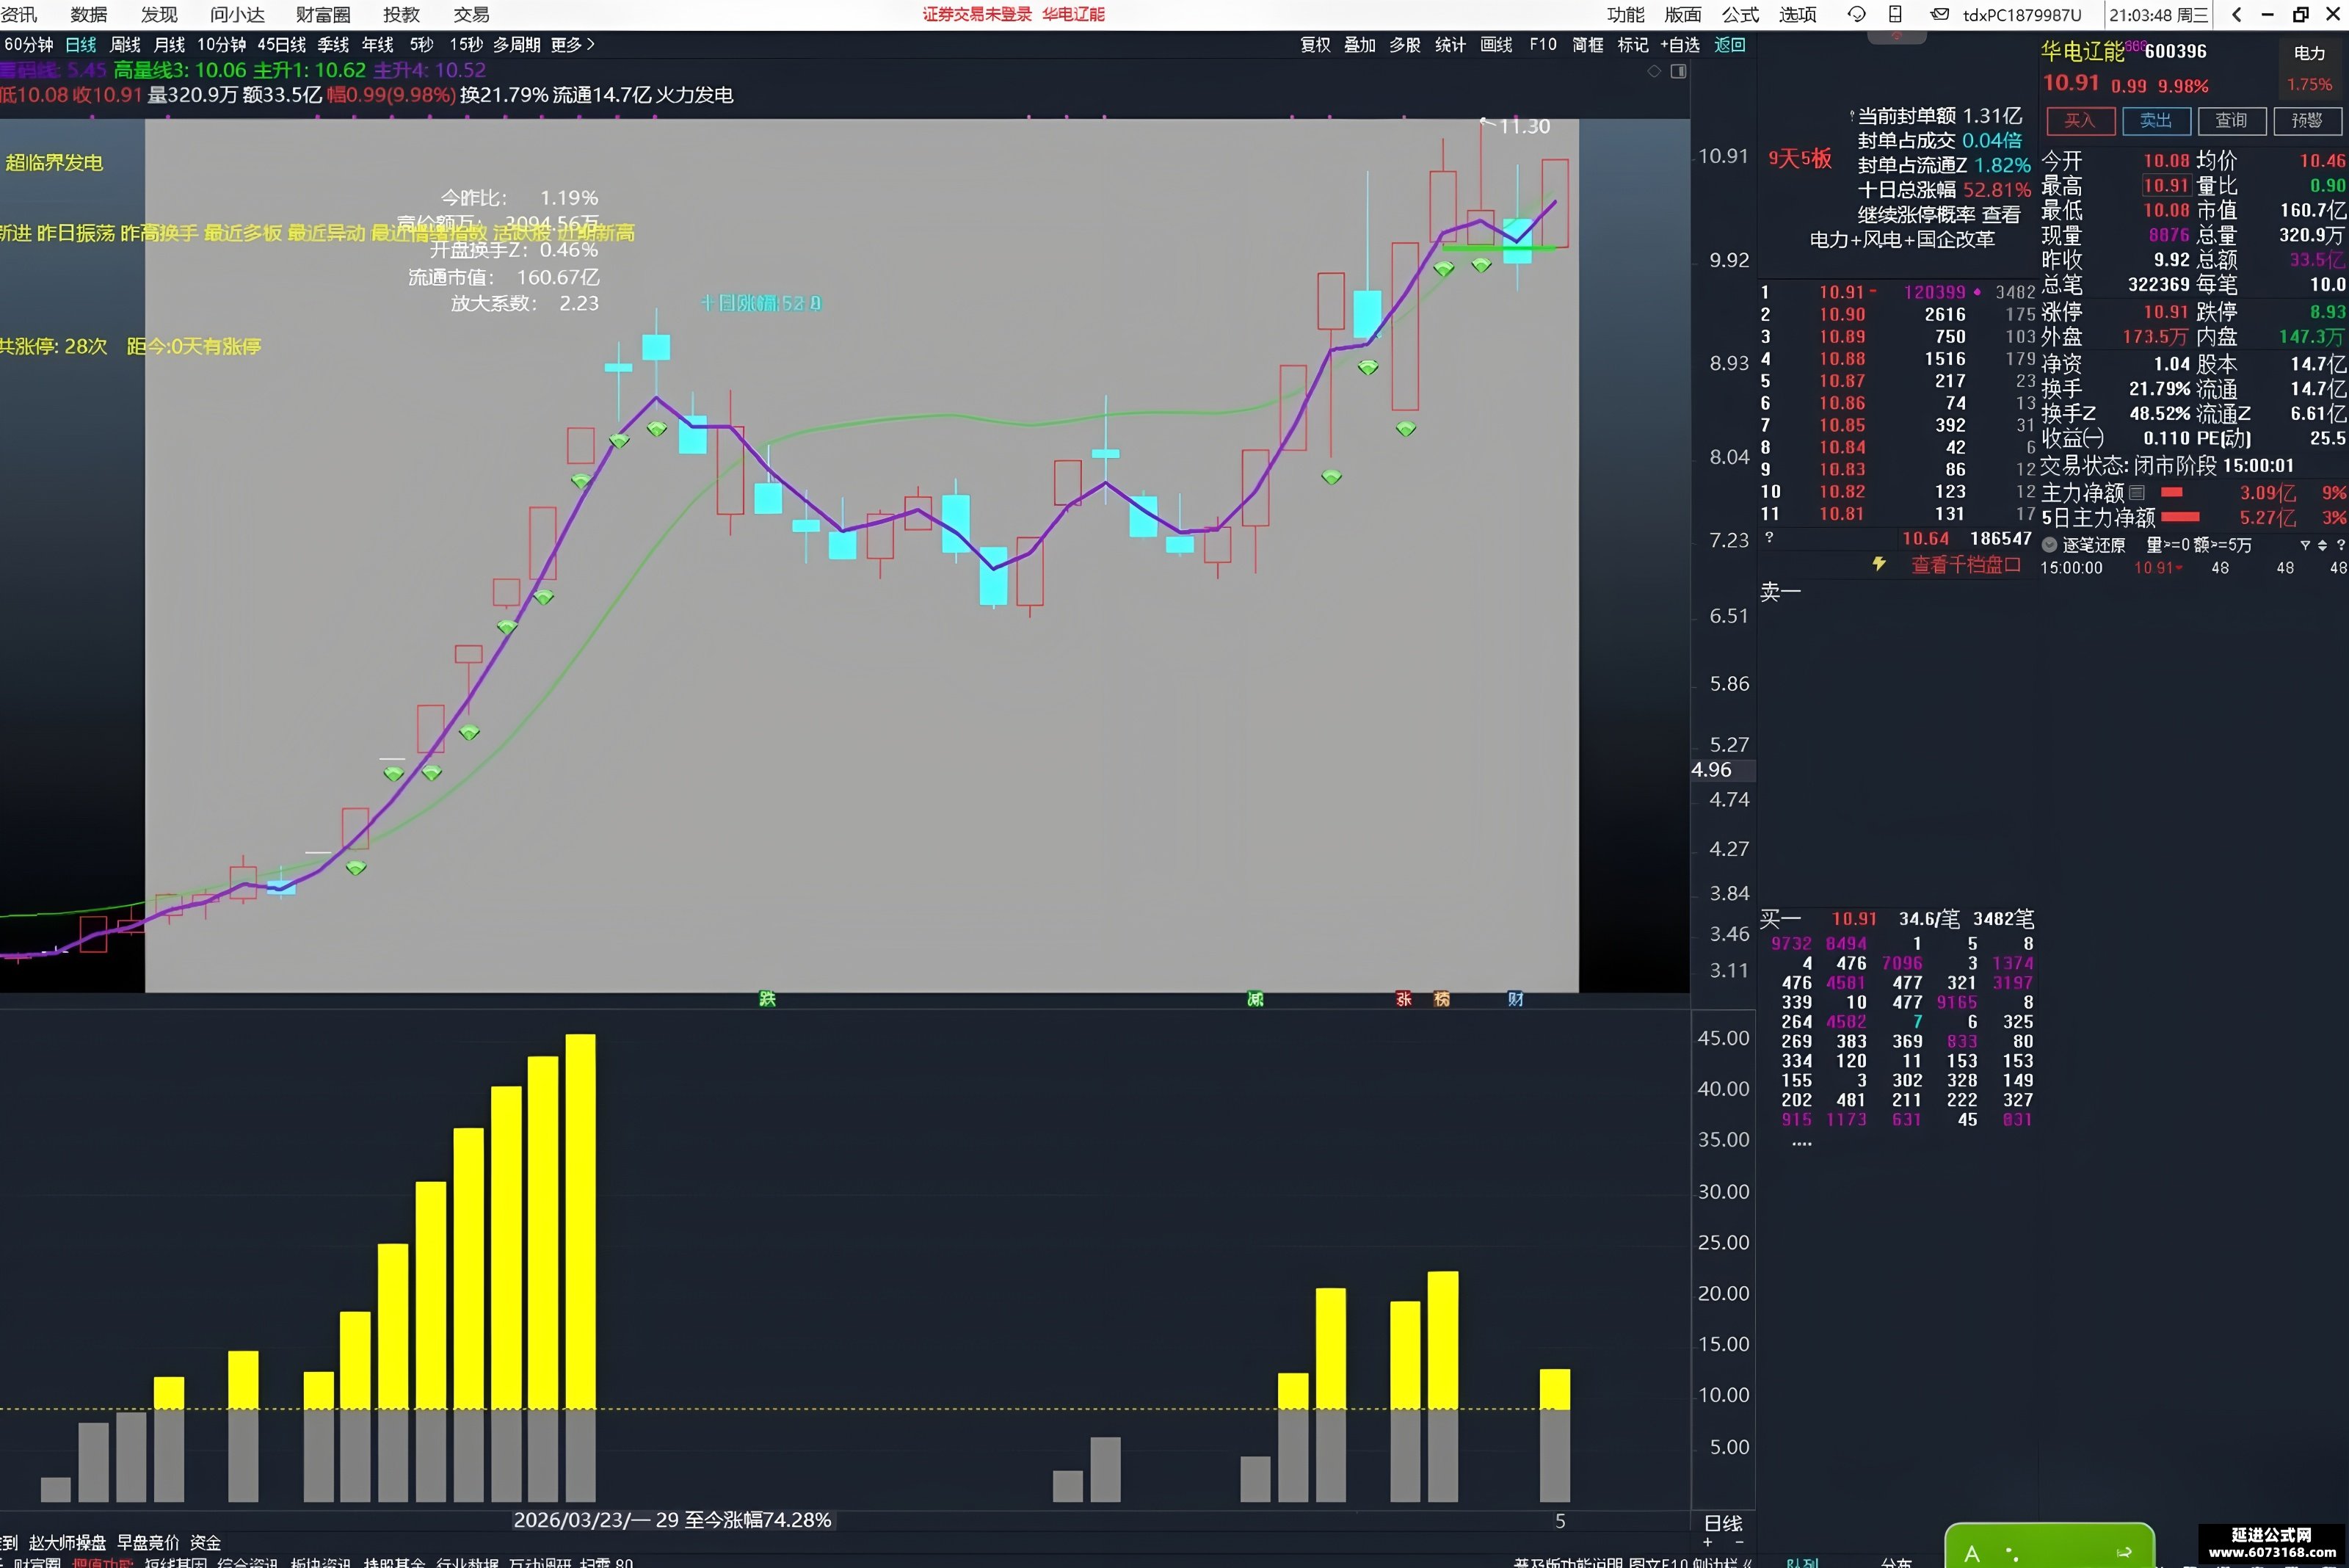The width and height of the screenshot is (2349, 1568).
Task: Open the 公式 menu
Action: (1740, 14)
